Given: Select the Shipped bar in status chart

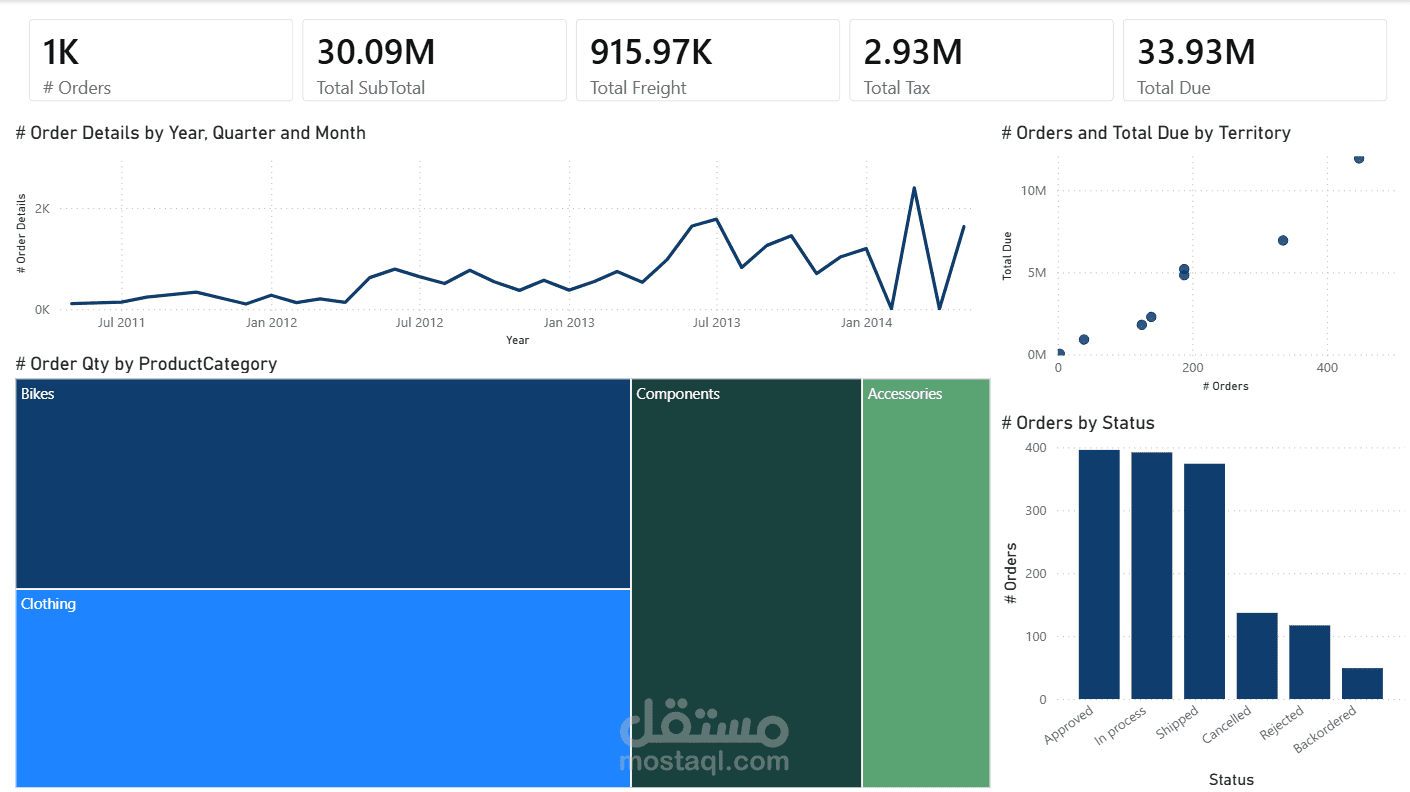Looking at the screenshot, I should [x=1204, y=581].
